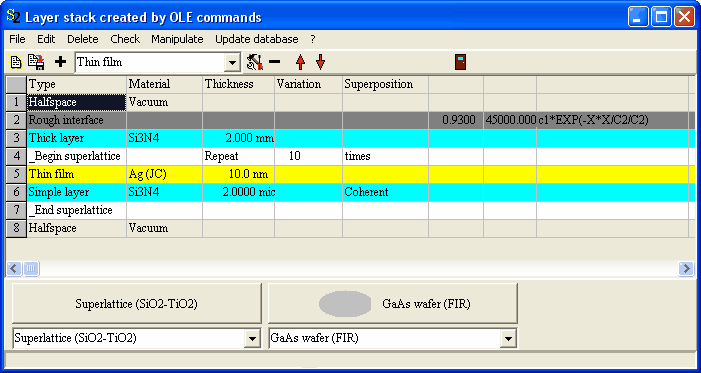
Task: Select row header 6 of Simple layer
Action: pos(16,192)
